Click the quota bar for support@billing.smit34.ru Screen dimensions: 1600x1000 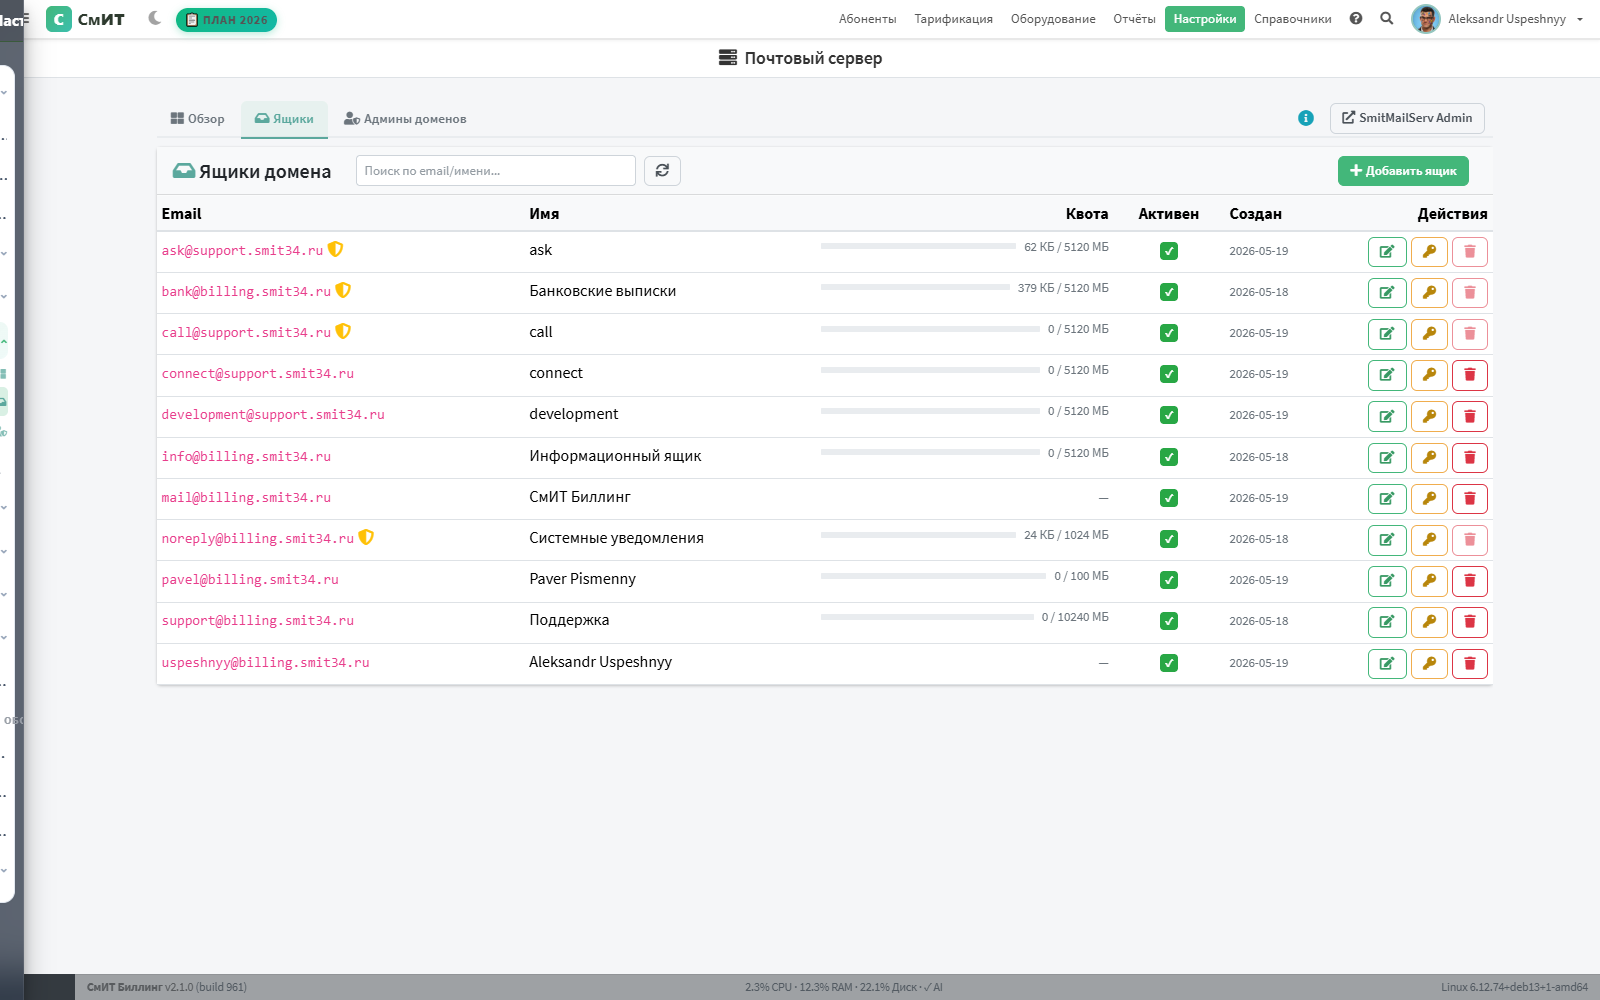coord(927,617)
